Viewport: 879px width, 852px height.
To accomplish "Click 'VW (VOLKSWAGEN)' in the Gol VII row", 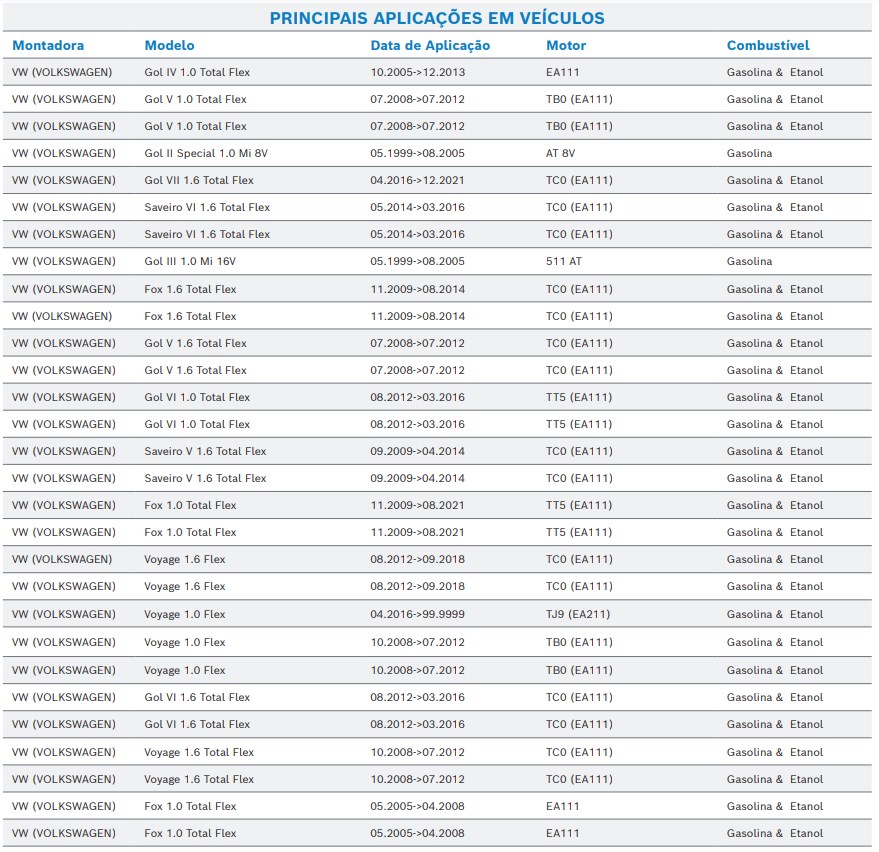I will [x=64, y=180].
